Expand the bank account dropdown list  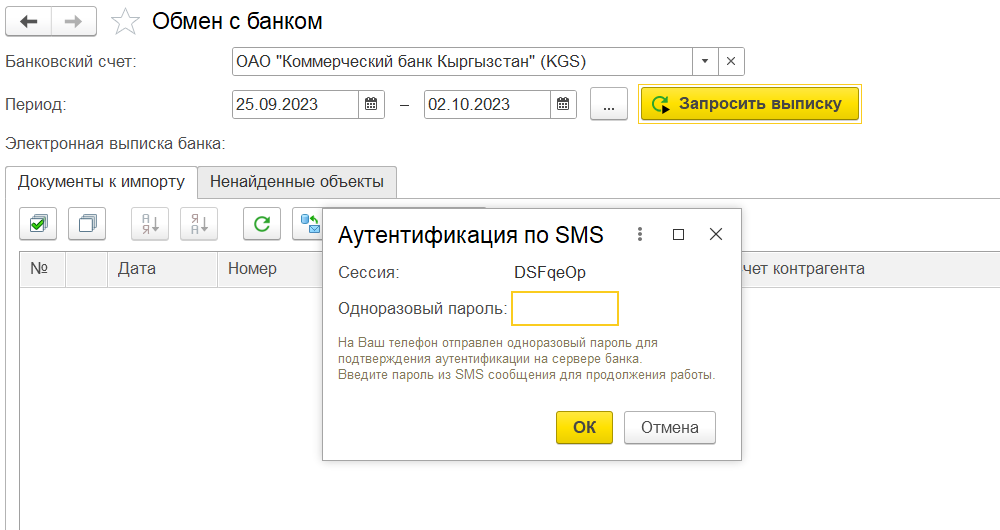pos(704,62)
